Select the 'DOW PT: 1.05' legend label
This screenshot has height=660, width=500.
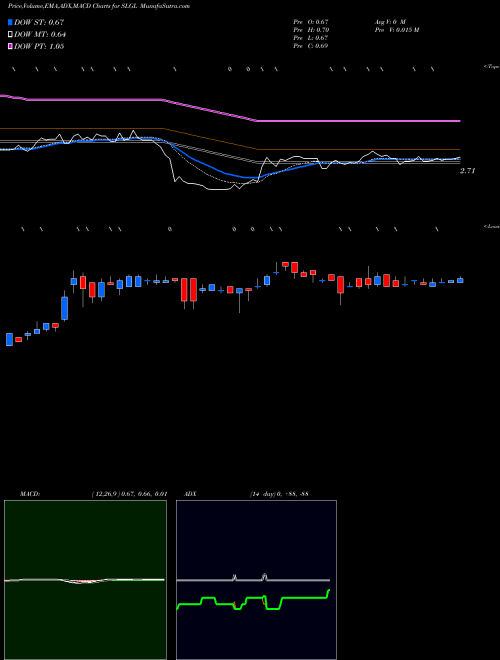point(39,46)
